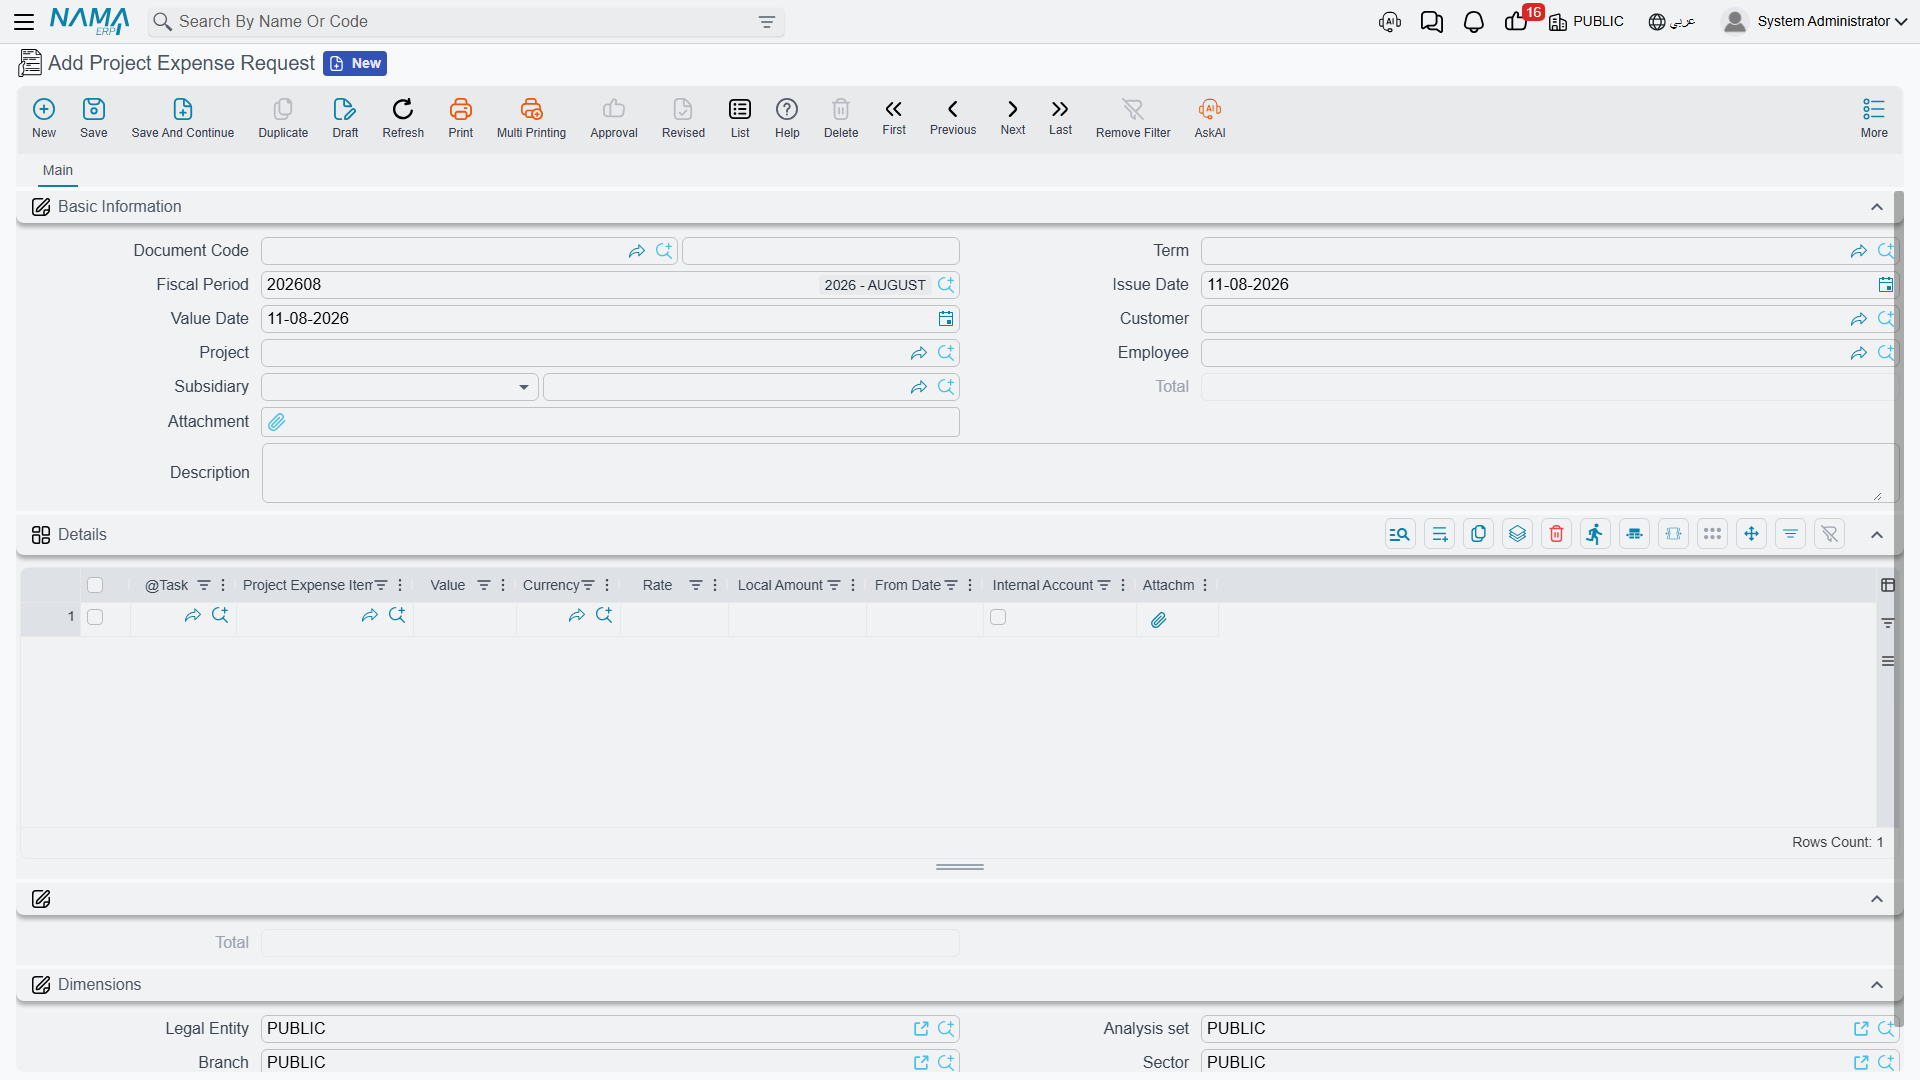
Task: Open Legal Entity PUBLIC link icon
Action: click(x=921, y=1029)
